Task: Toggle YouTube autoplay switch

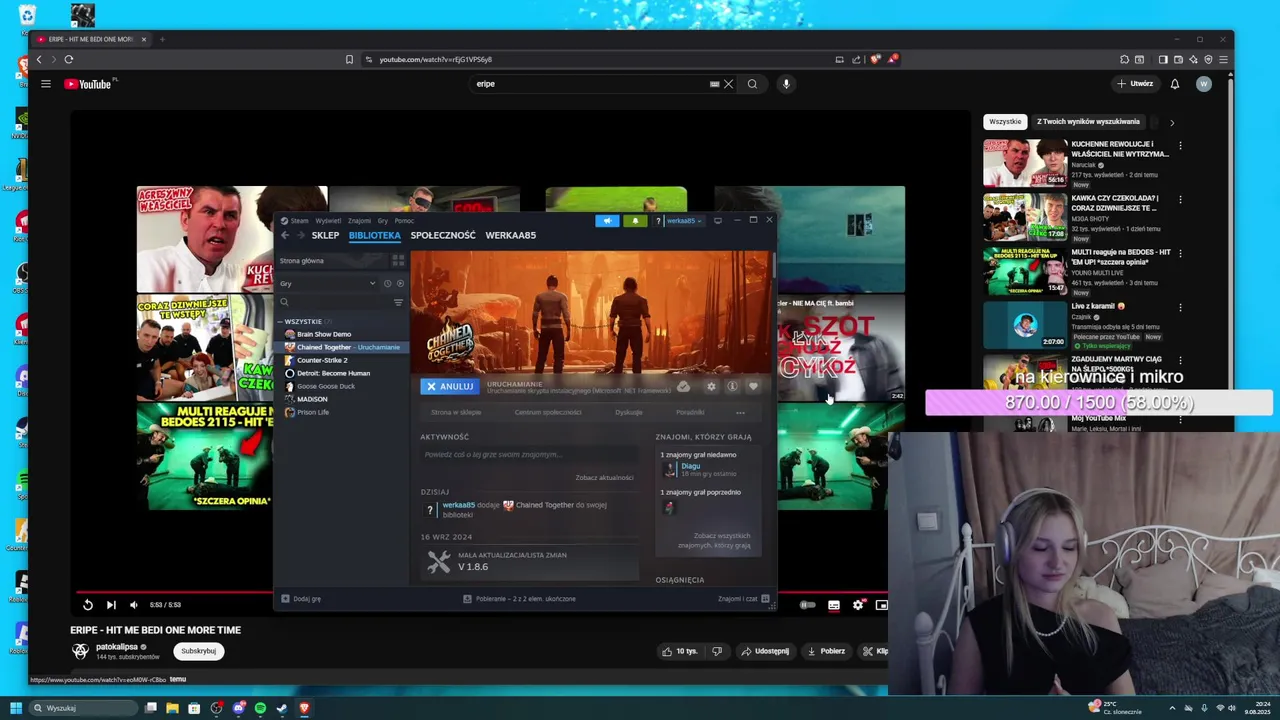Action: pos(808,605)
